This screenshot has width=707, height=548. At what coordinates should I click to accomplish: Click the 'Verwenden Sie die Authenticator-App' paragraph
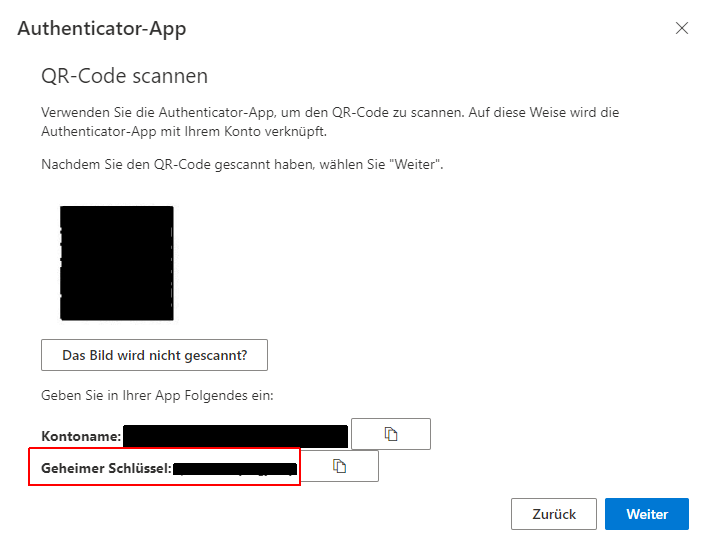[x=330, y=122]
